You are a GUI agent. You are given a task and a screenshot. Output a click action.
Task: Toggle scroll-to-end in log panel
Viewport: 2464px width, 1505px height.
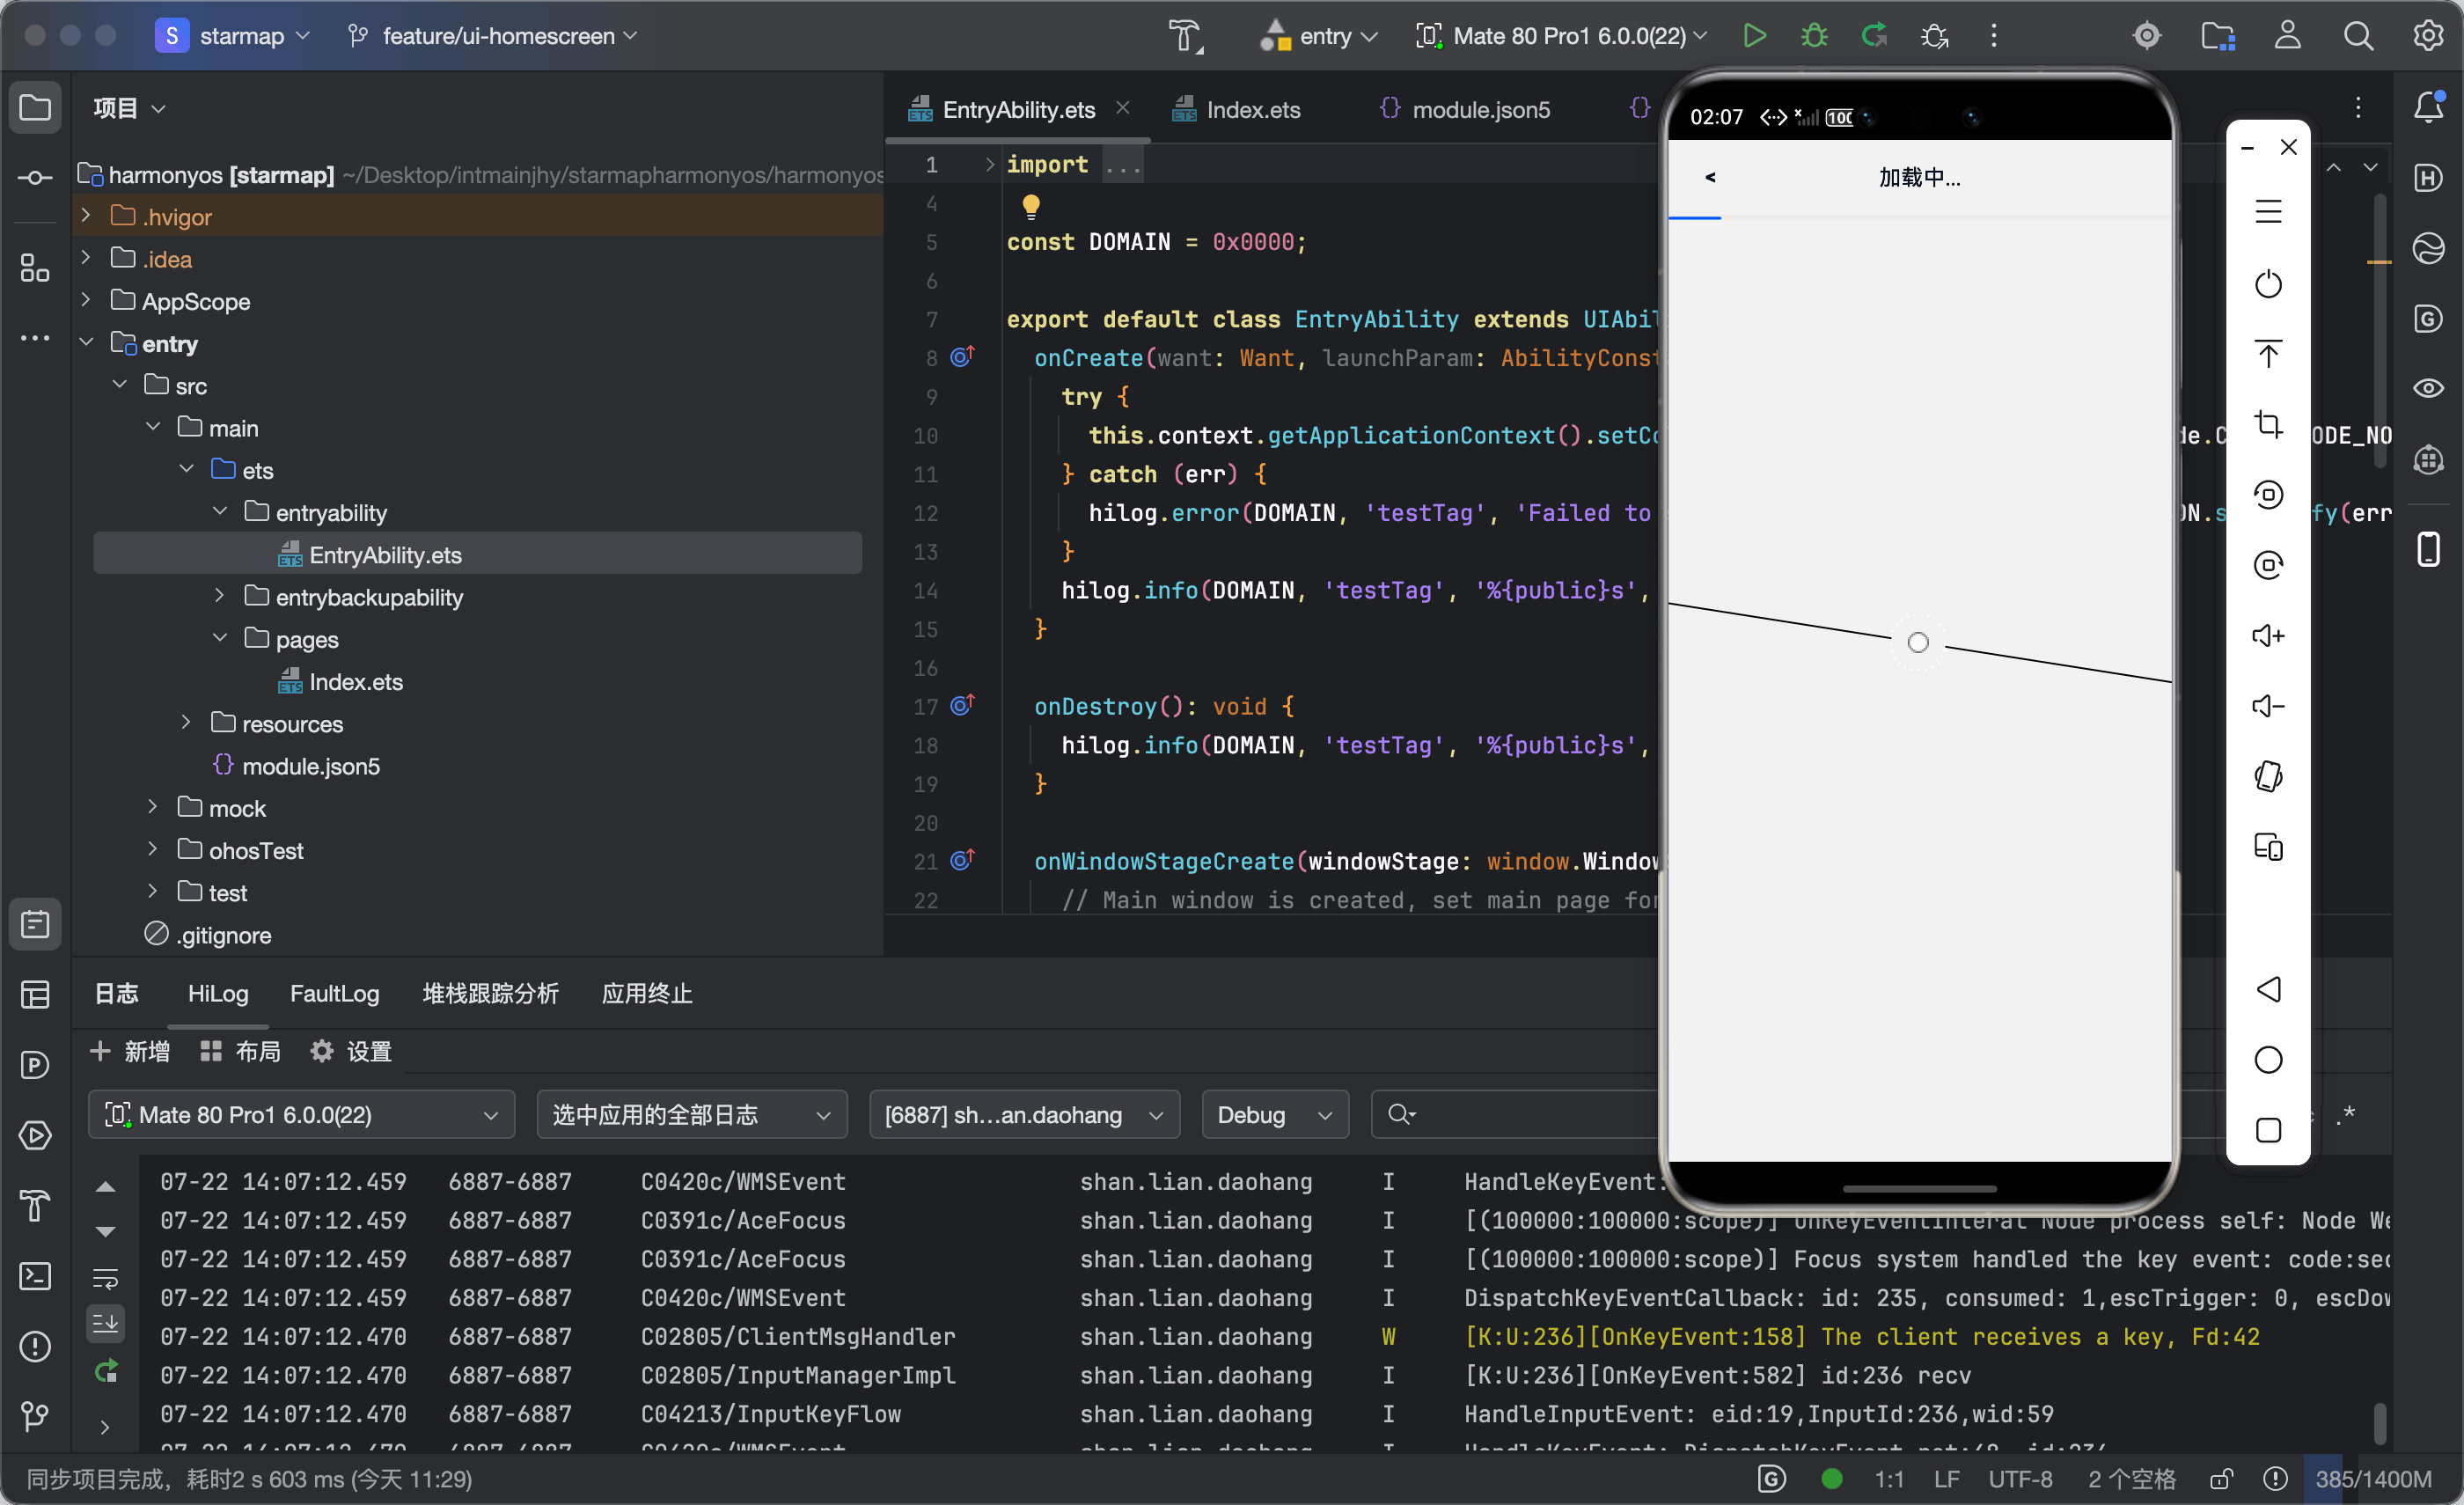click(x=105, y=1323)
